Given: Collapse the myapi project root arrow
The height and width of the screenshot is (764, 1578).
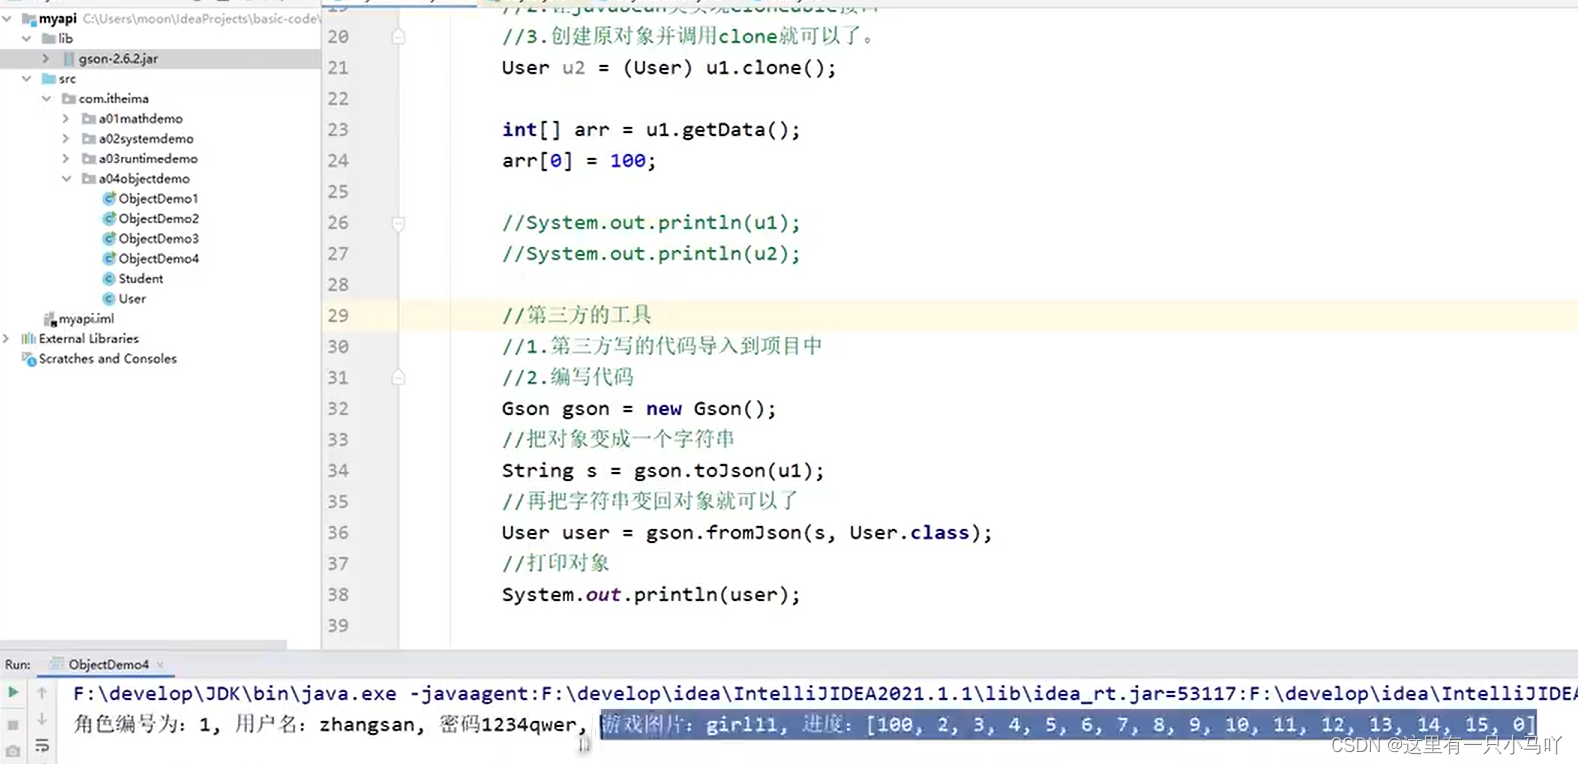Looking at the screenshot, I should pyautogui.click(x=7, y=18).
